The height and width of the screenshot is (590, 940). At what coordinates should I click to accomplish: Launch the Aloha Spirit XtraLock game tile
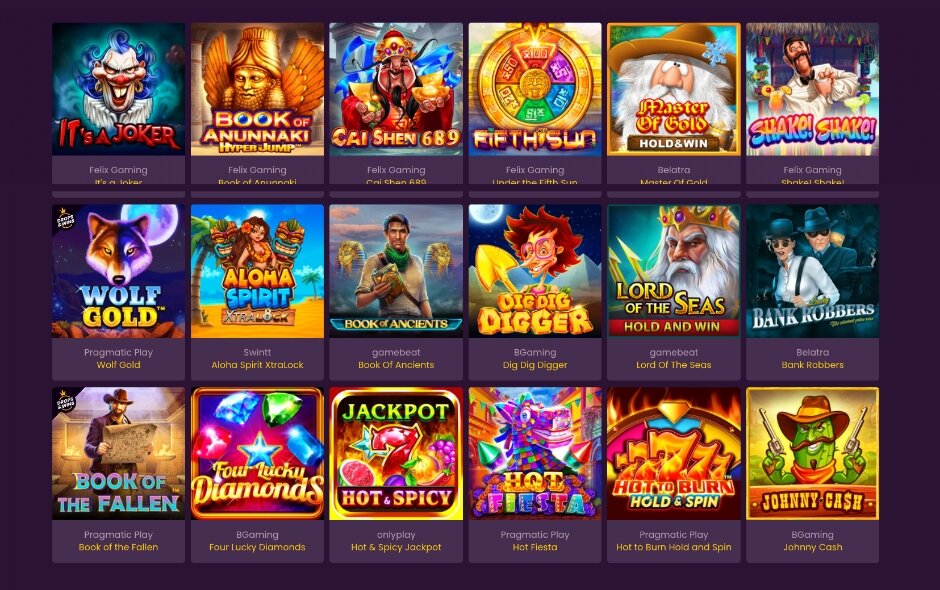pos(257,271)
